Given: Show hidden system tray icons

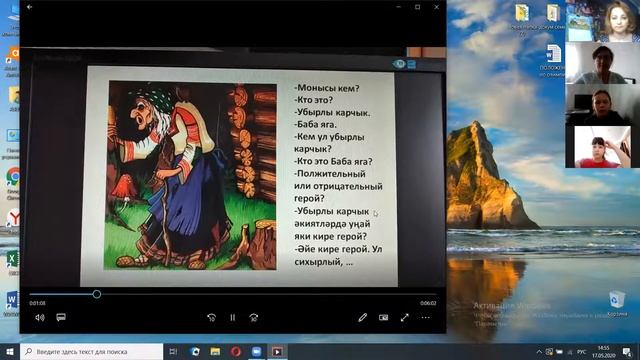Looking at the screenshot, I should point(539,352).
